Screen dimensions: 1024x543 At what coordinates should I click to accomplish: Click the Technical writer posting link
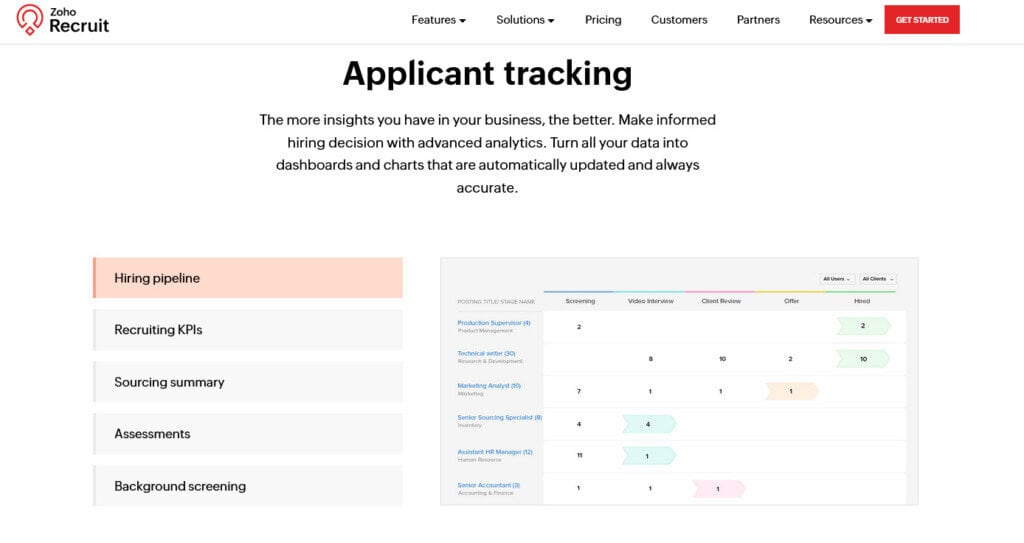tap(486, 354)
